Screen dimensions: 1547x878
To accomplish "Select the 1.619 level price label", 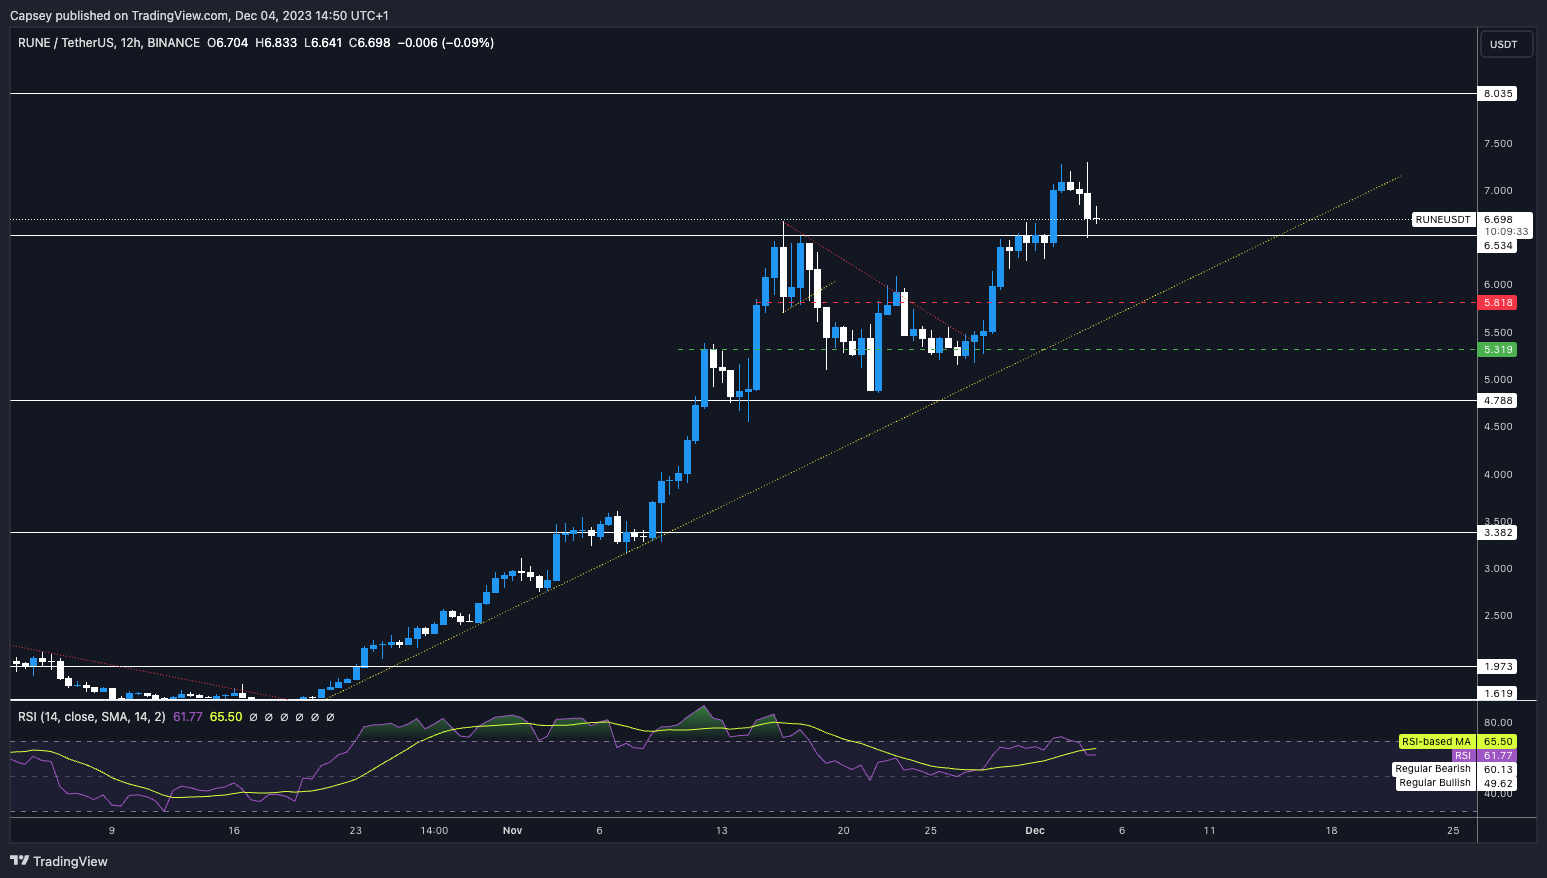I will [x=1498, y=693].
